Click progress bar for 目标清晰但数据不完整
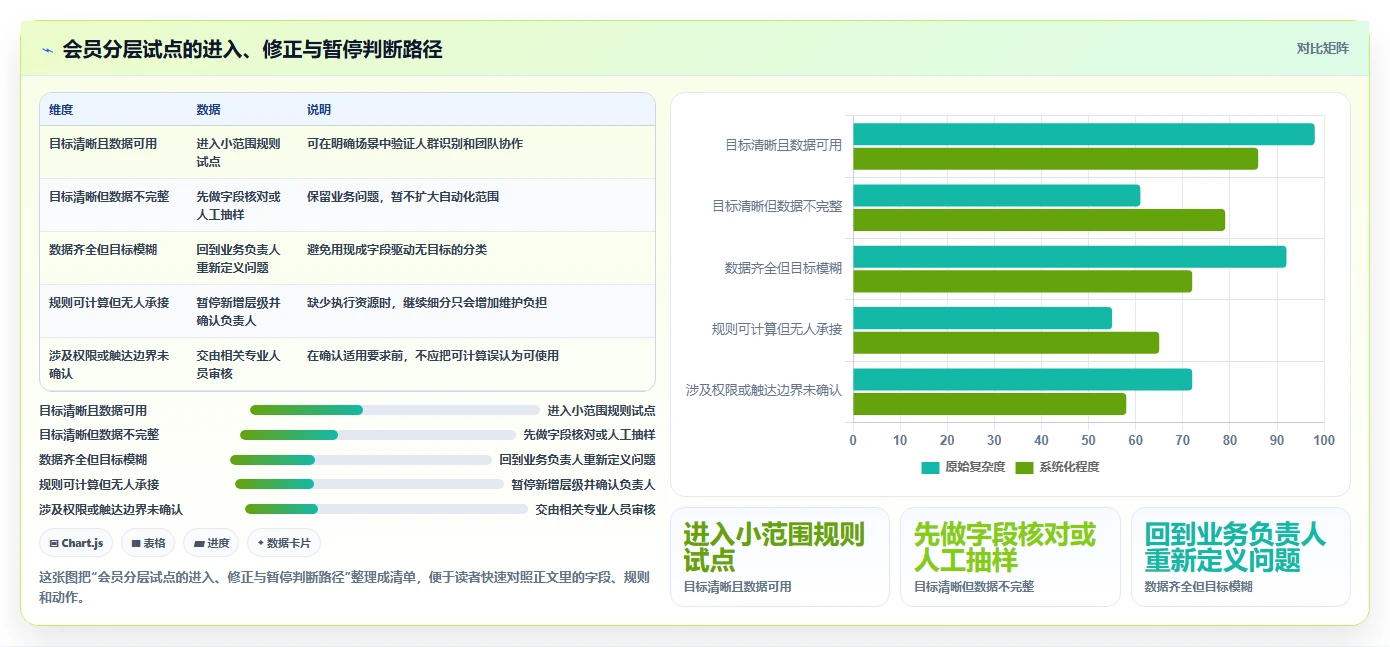Image resolution: width=1390 pixels, height=647 pixels. (x=378, y=435)
